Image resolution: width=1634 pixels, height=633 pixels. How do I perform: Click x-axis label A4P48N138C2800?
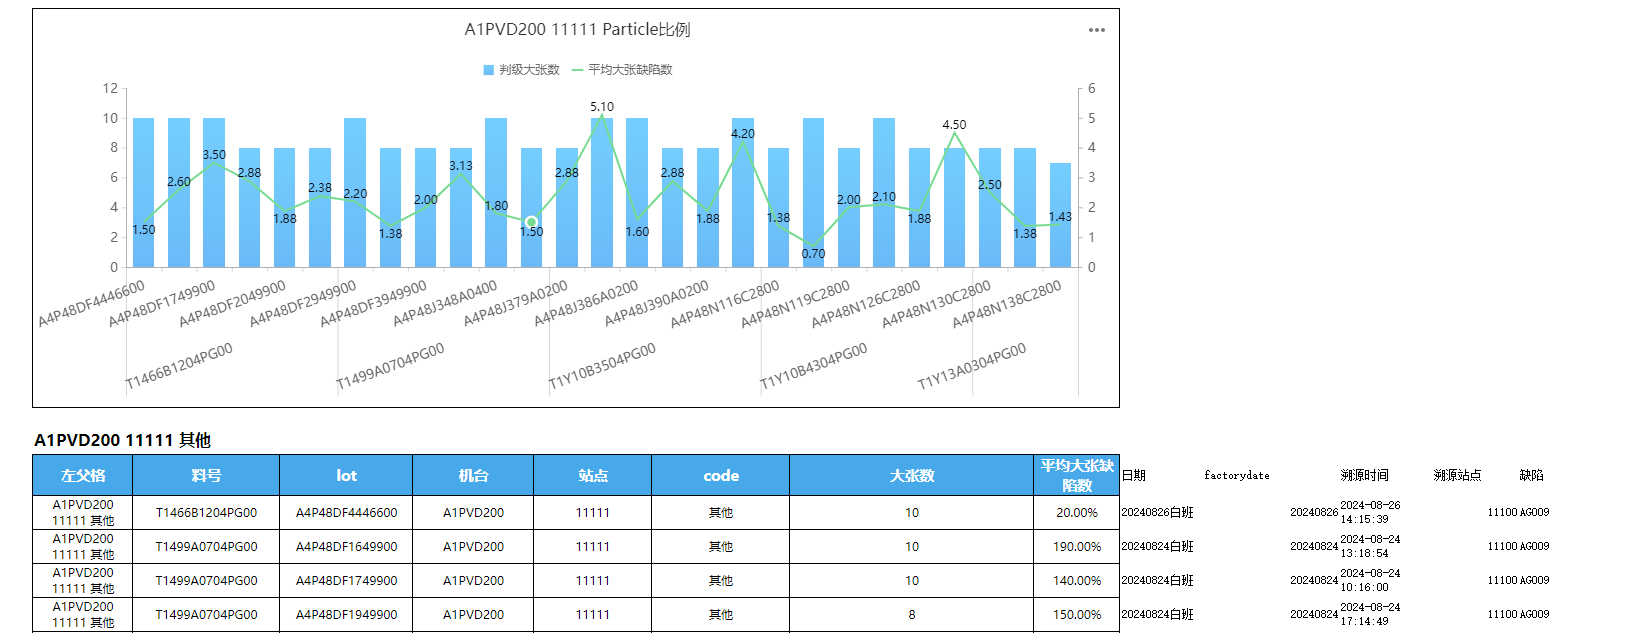tap(1007, 304)
